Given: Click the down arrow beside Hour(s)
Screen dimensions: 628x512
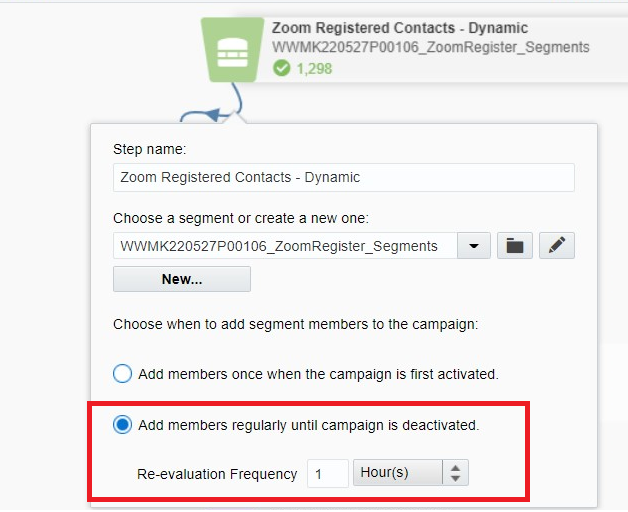Looking at the screenshot, I should [x=455, y=479].
